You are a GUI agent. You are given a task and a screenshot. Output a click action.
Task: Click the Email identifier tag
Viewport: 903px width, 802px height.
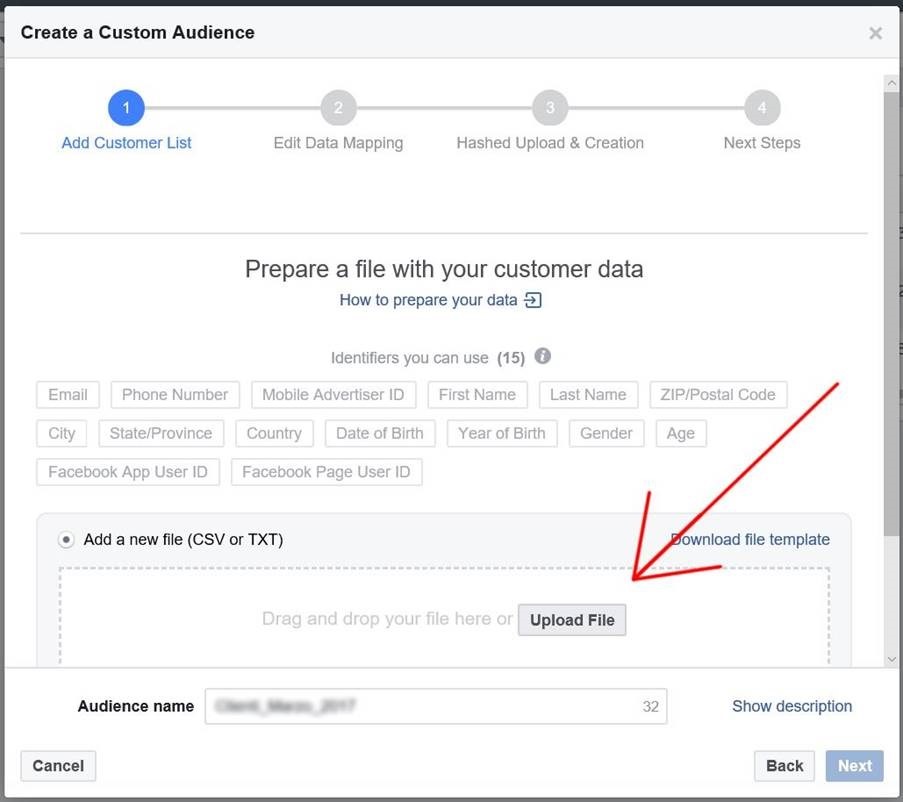coord(68,395)
